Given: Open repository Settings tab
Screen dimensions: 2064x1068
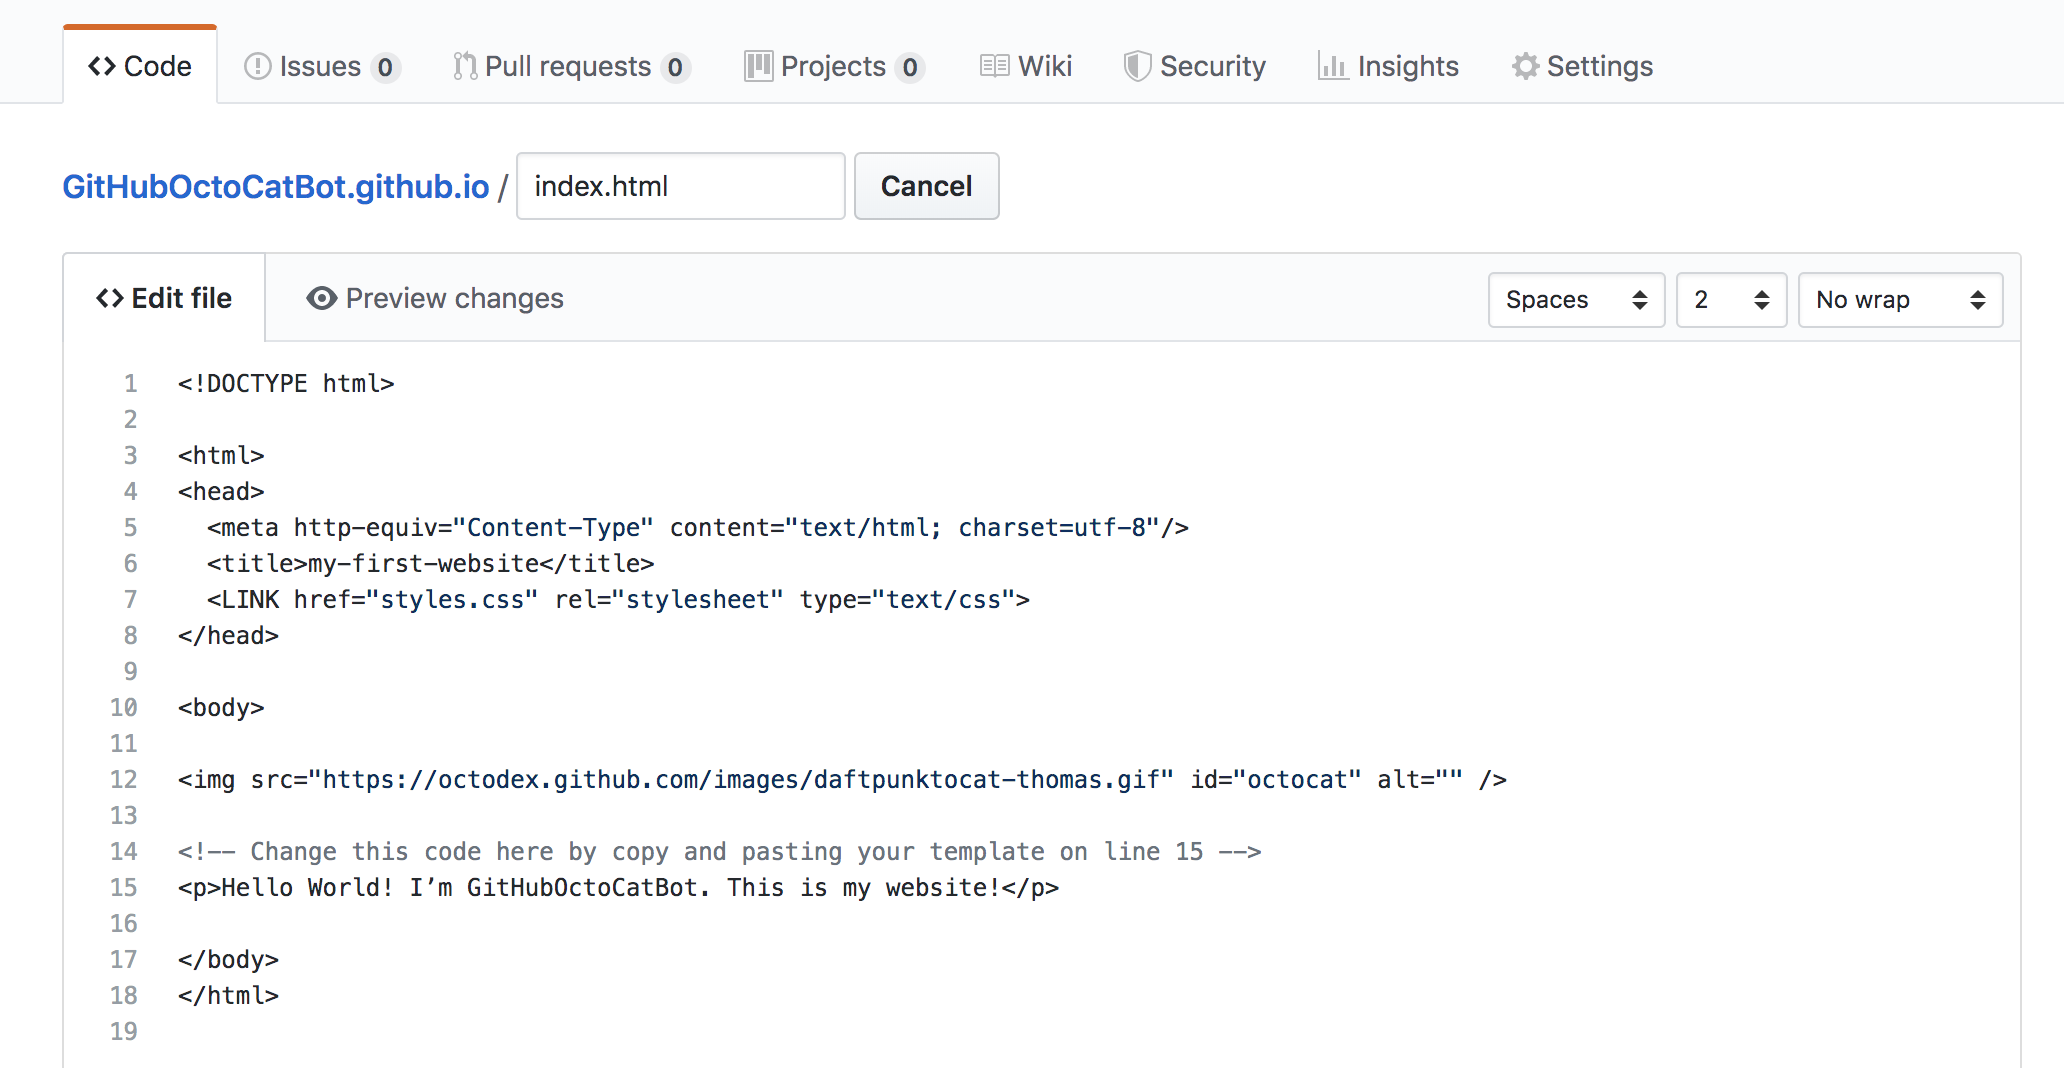Looking at the screenshot, I should click(1582, 66).
